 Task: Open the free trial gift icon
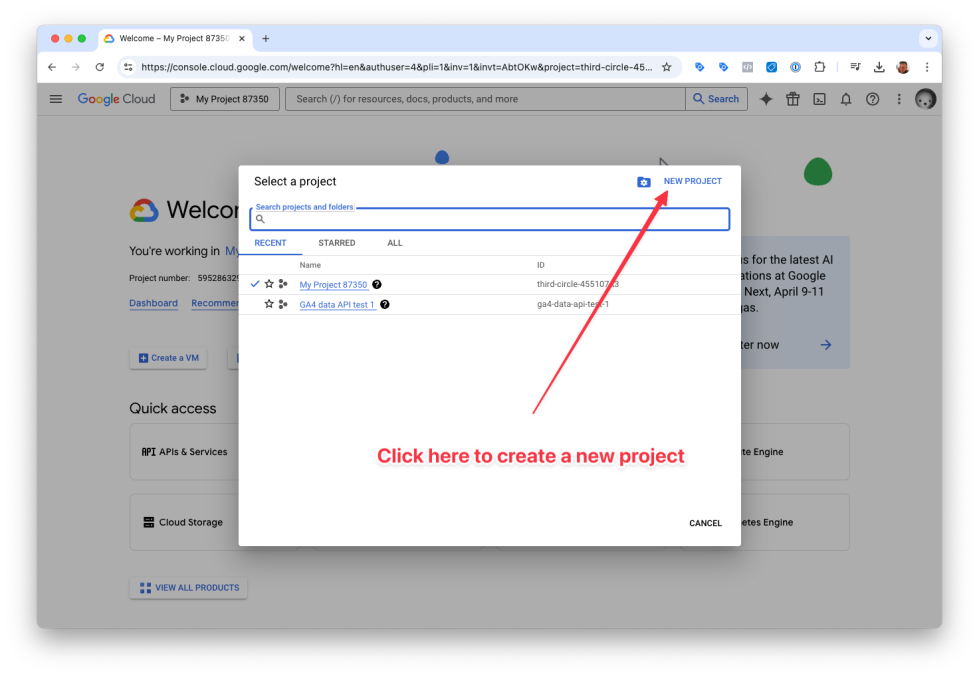coord(793,99)
